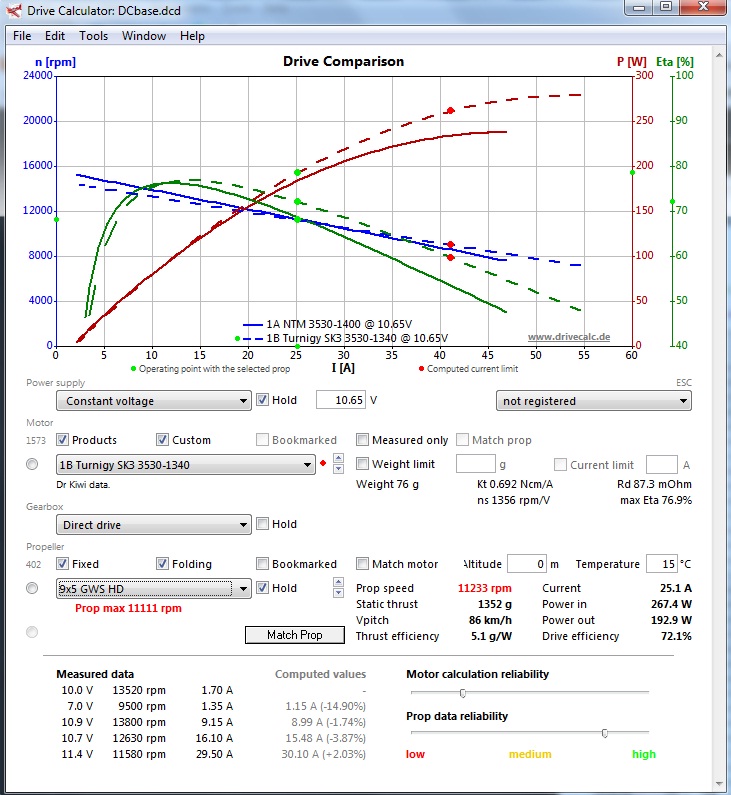Click green operating point dot on chart legend
Screen dimensions: 731x795
[x=133, y=368]
